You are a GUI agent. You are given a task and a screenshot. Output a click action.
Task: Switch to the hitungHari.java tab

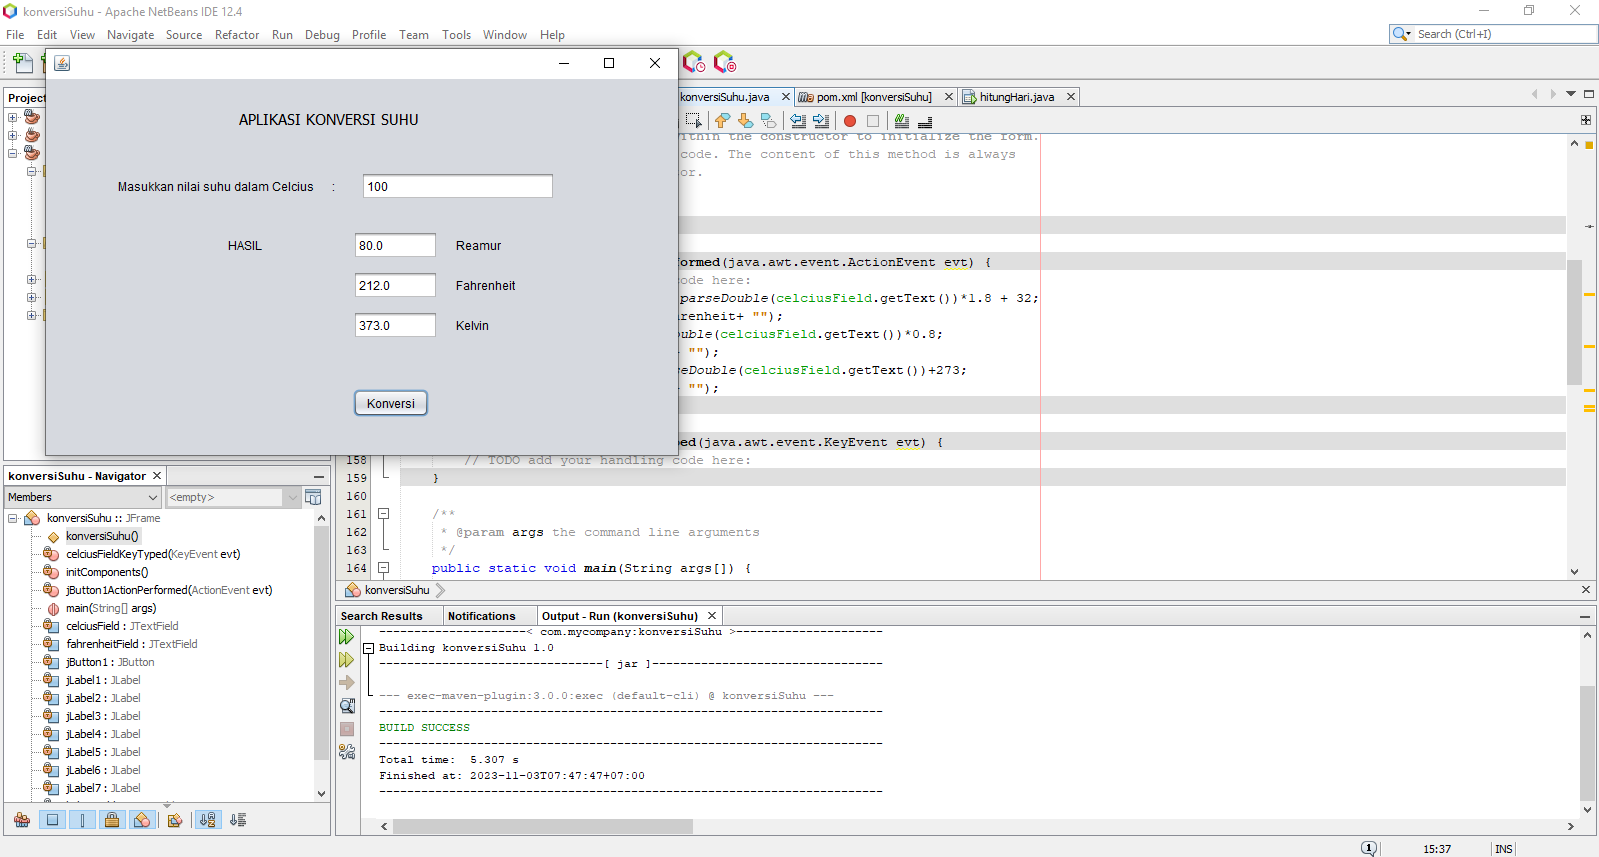click(x=1016, y=97)
